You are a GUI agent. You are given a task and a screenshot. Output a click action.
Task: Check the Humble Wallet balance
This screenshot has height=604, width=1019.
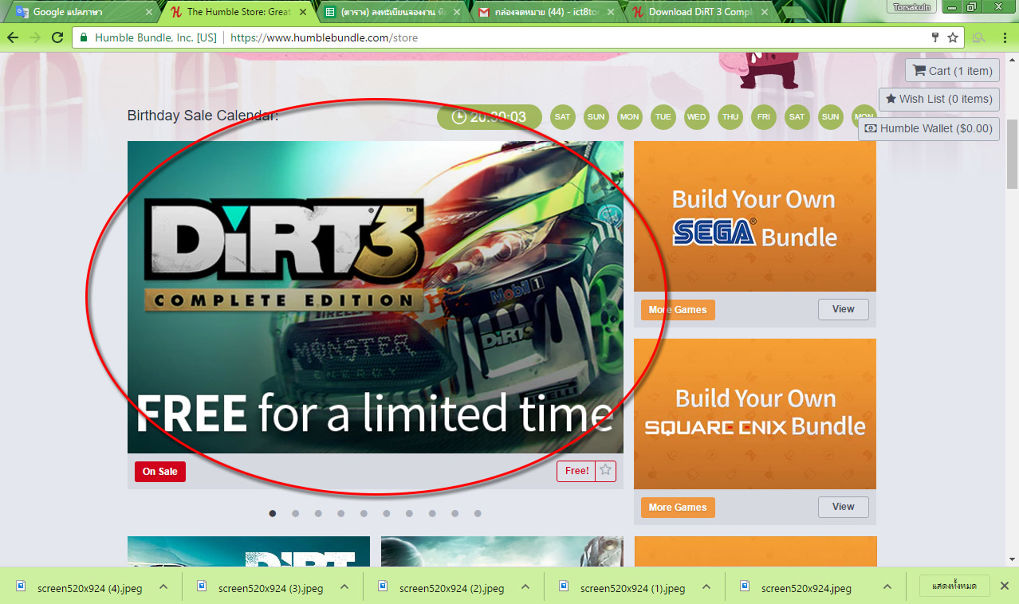point(928,128)
